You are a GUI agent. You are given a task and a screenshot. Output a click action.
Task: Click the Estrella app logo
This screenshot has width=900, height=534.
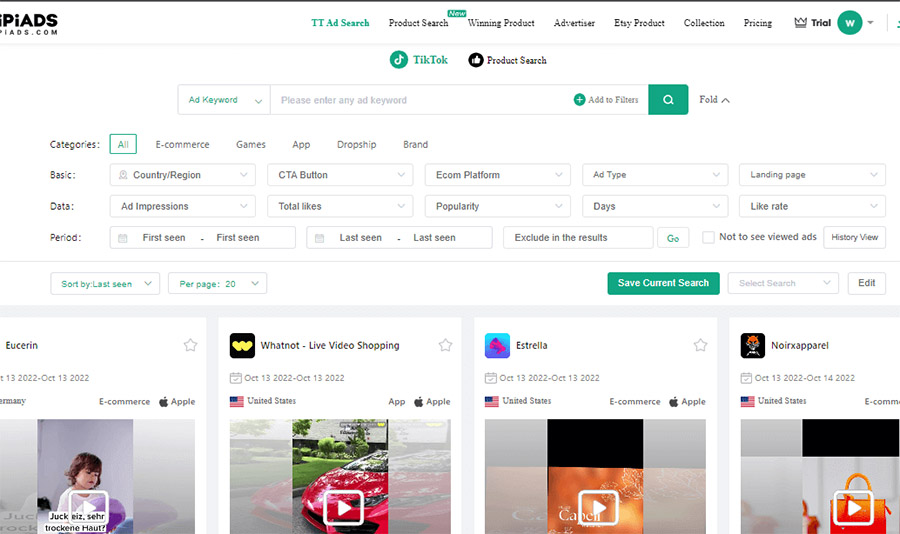click(497, 346)
